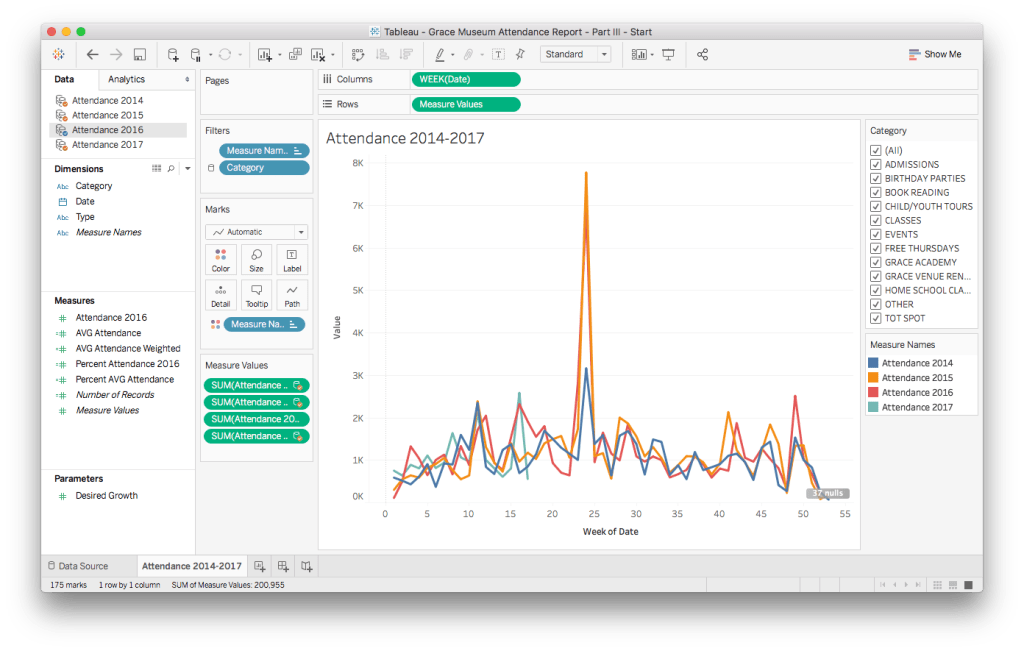The height and width of the screenshot is (651, 1024).
Task: Open Path in the Marks card
Action: tap(292, 295)
